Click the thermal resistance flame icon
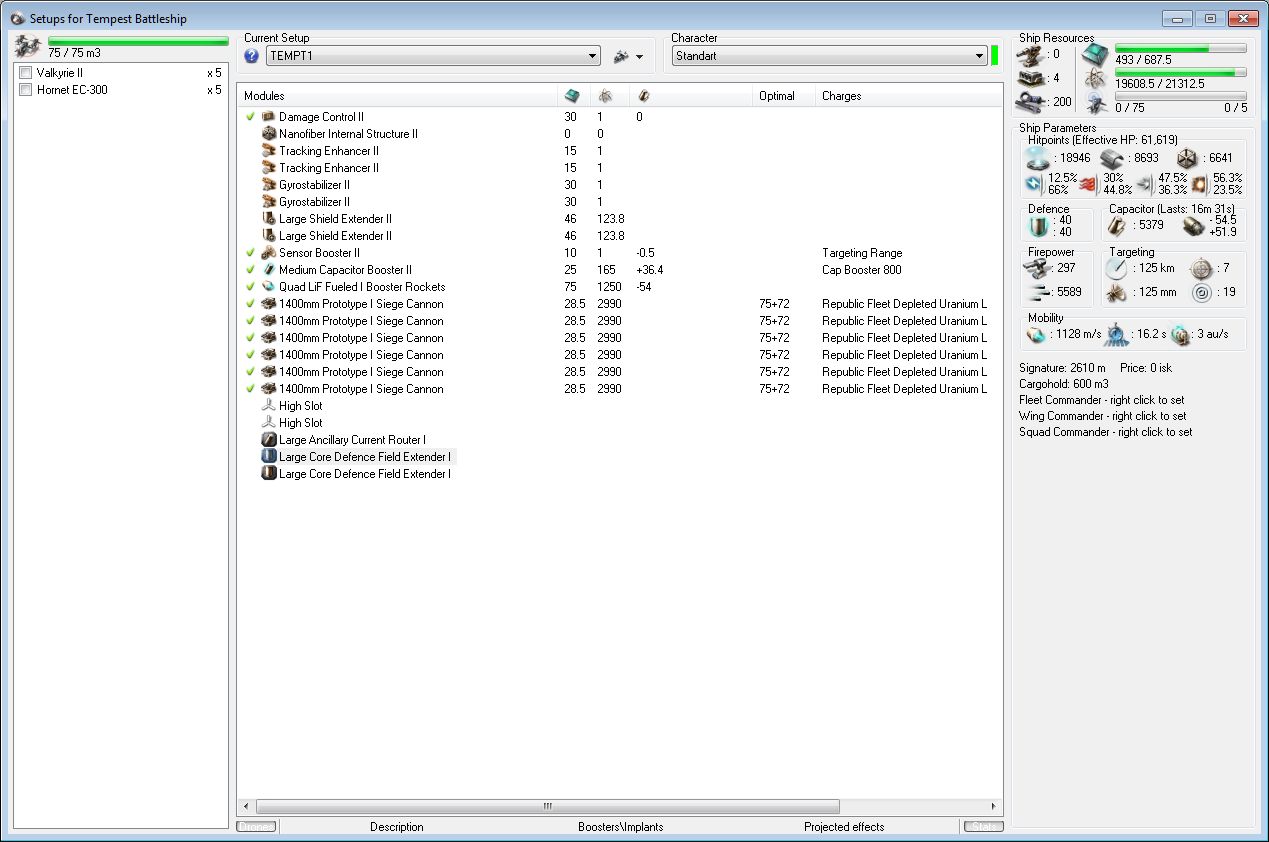1269x842 pixels. click(1089, 184)
